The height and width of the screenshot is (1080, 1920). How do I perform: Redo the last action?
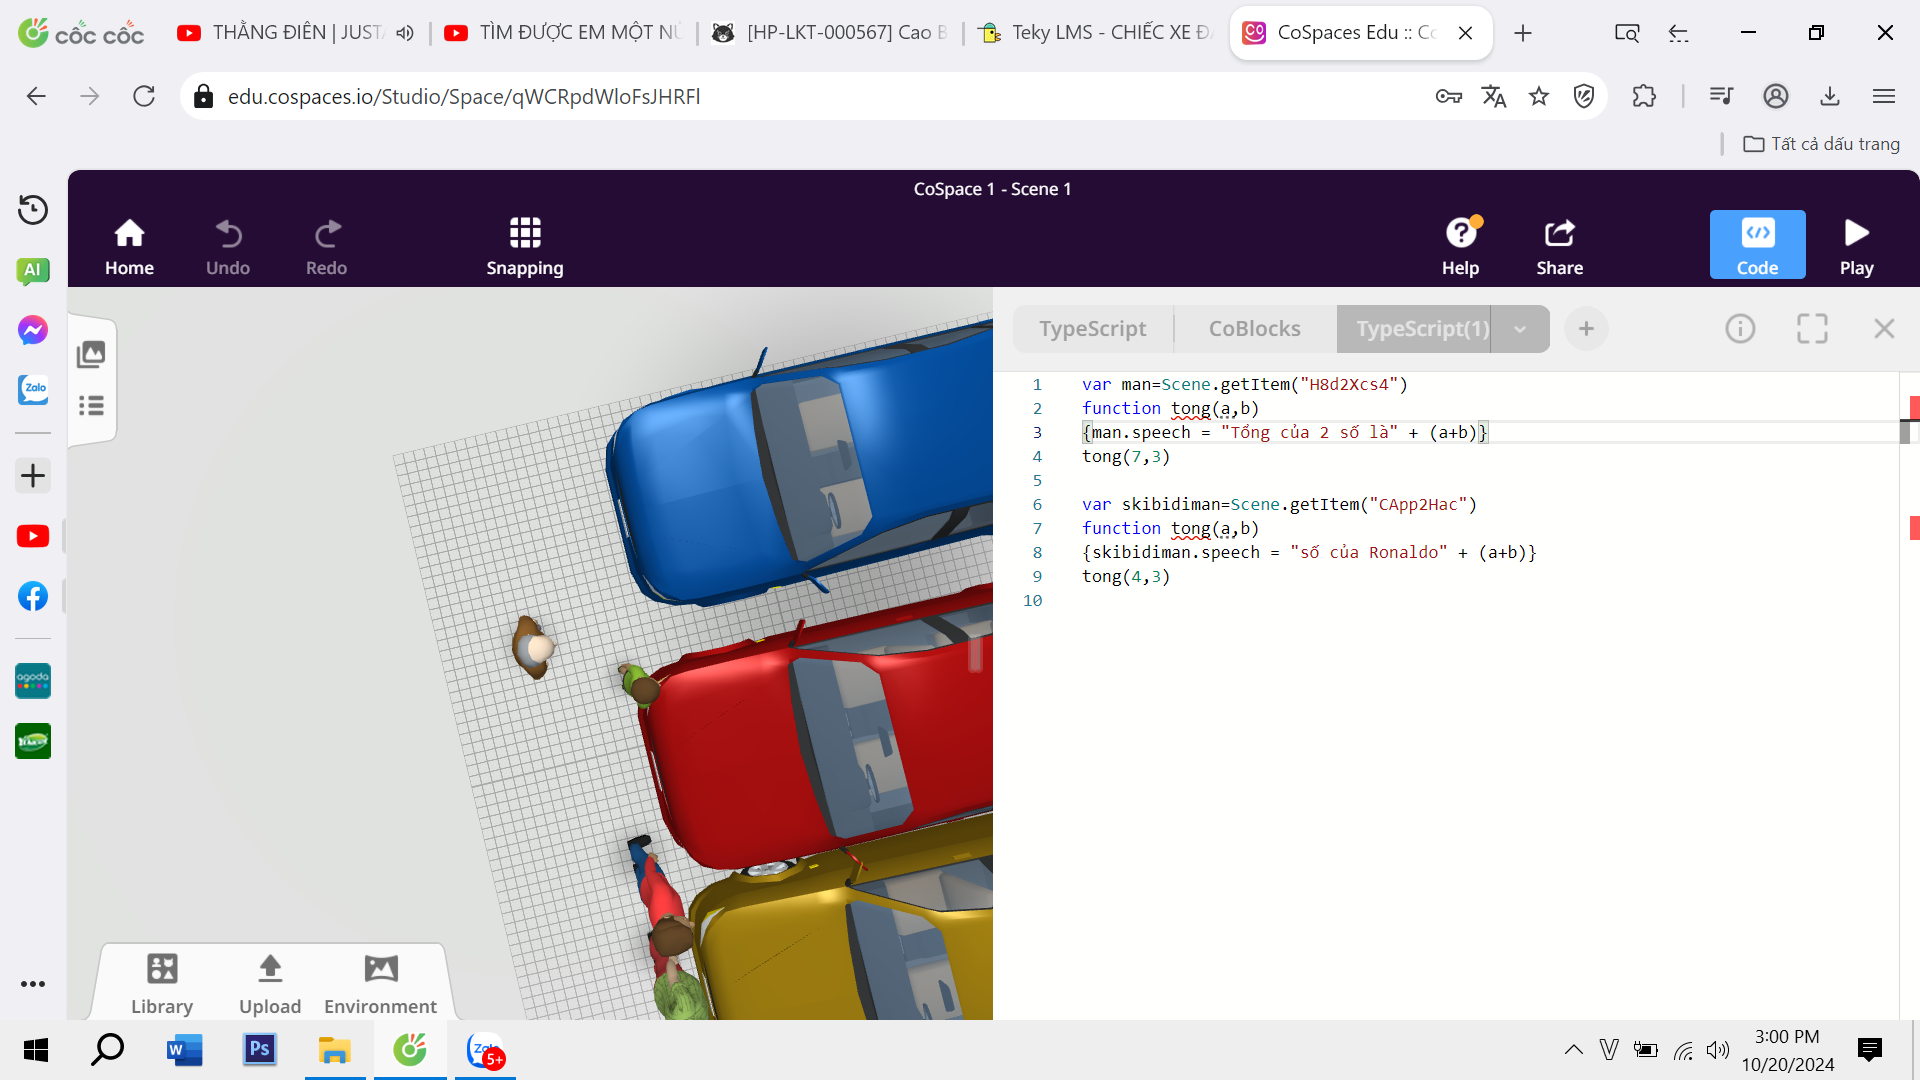327,246
